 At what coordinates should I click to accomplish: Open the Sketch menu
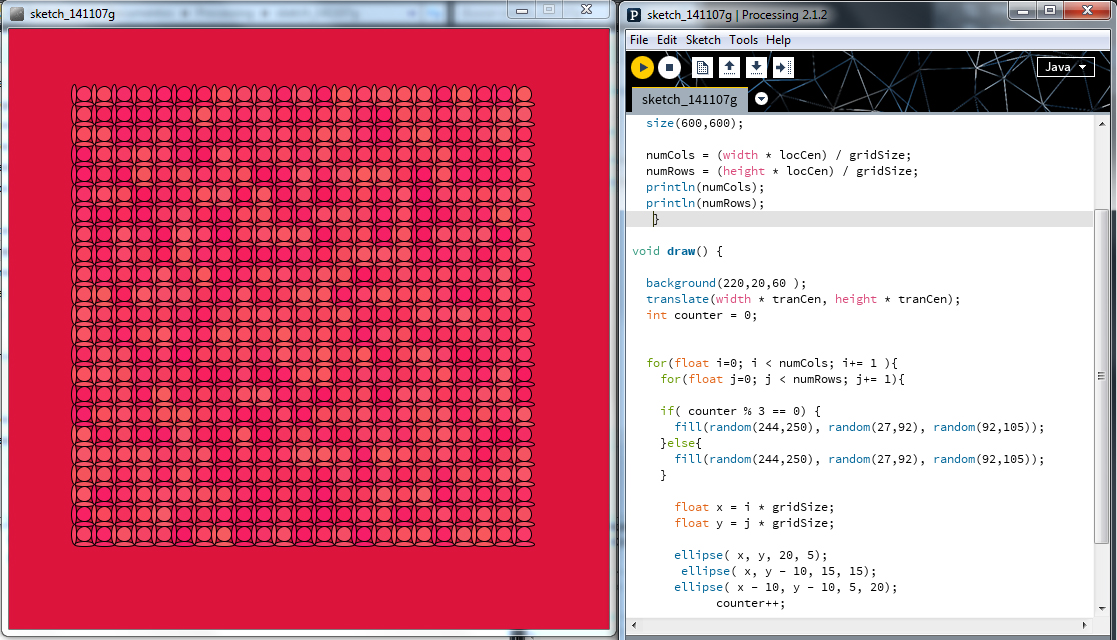pyautogui.click(x=703, y=40)
